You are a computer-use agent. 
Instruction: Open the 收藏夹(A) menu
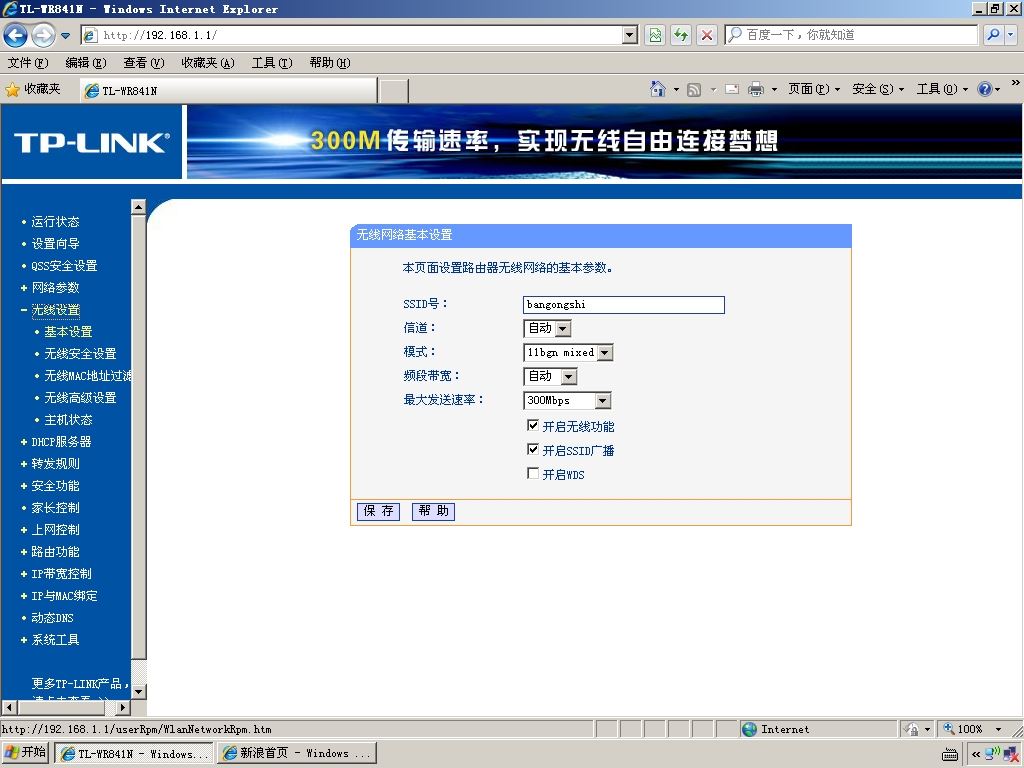click(x=208, y=63)
